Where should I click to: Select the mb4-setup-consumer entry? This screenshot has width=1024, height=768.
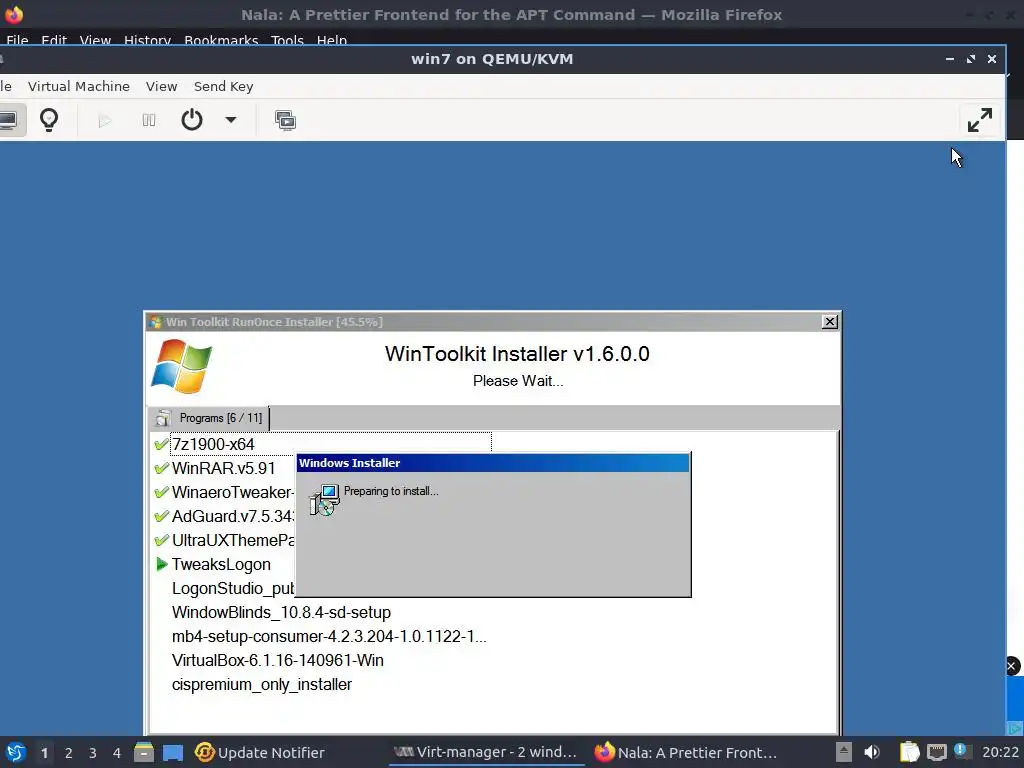pos(329,637)
